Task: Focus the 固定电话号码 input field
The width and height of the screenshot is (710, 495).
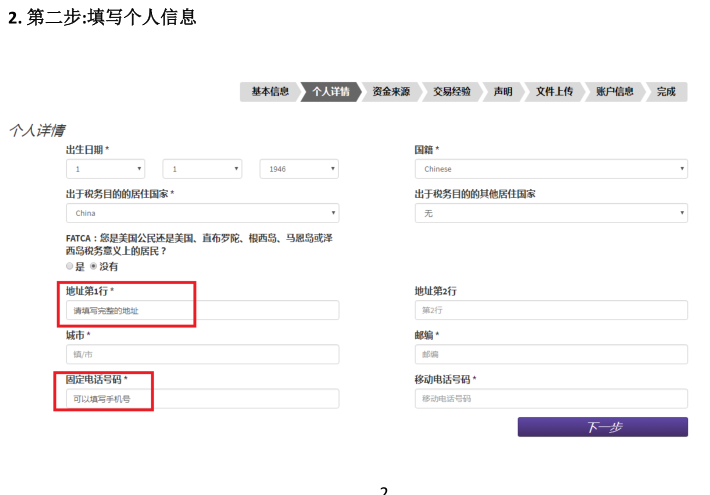Action: pos(202,399)
